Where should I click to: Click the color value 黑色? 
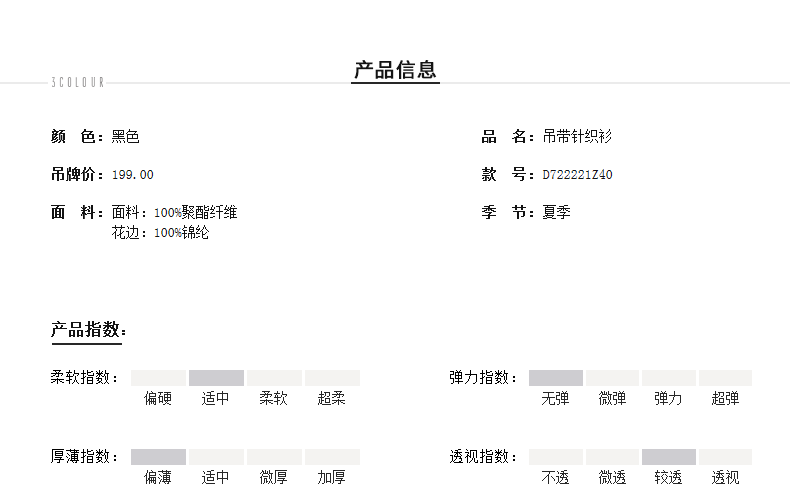click(125, 136)
